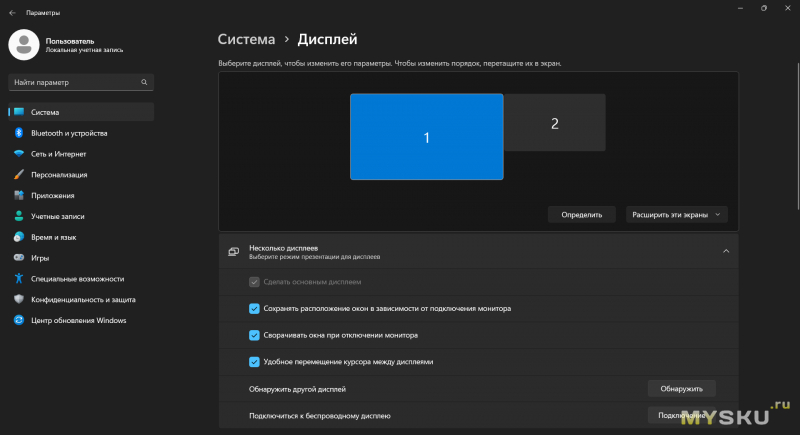Open Сеть и Интернет settings
The height and width of the screenshot is (435, 800).
(58, 154)
